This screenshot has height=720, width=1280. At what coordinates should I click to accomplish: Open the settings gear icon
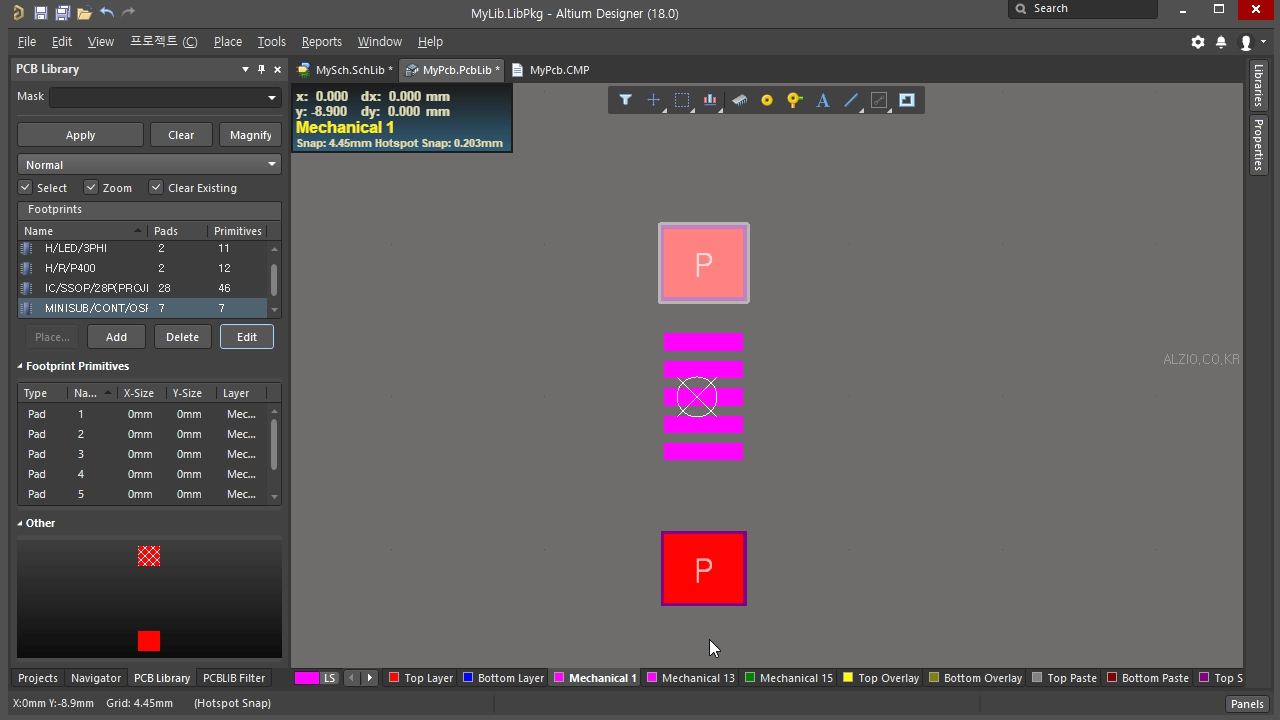pos(1198,42)
